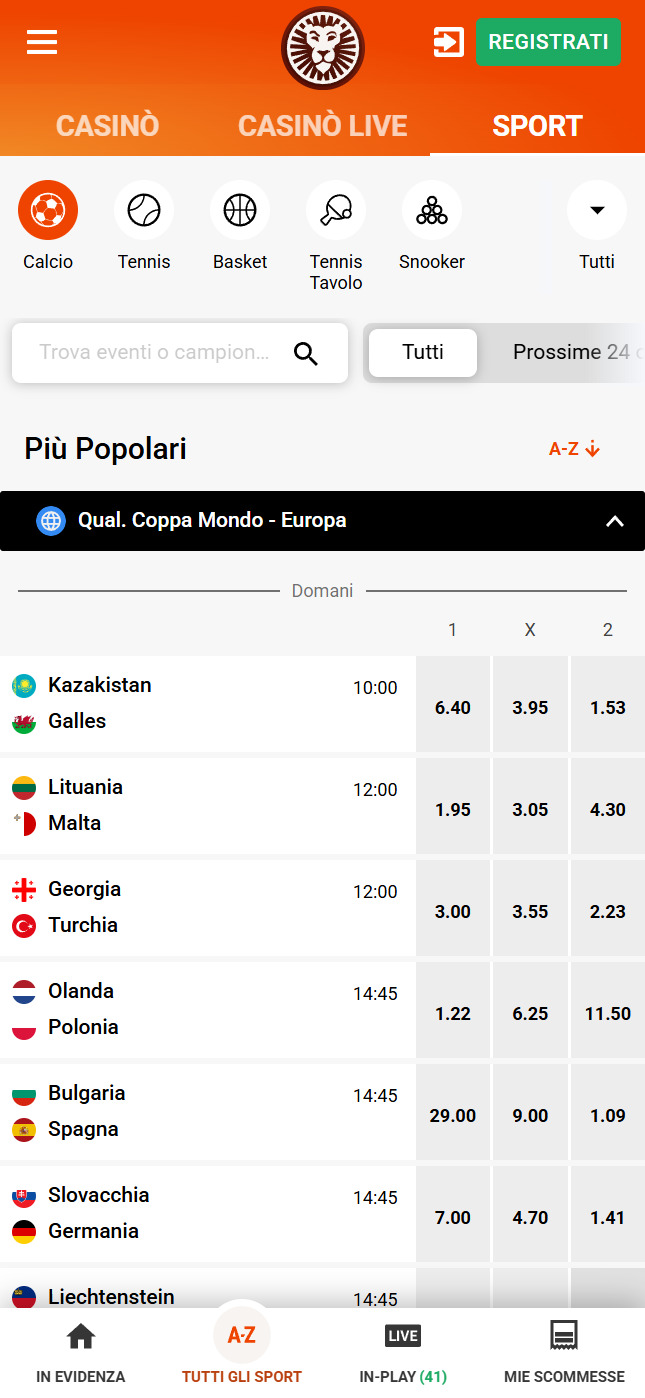The image size is (645, 1398).
Task: Expand the Tutti sports dropdown
Action: point(597,210)
